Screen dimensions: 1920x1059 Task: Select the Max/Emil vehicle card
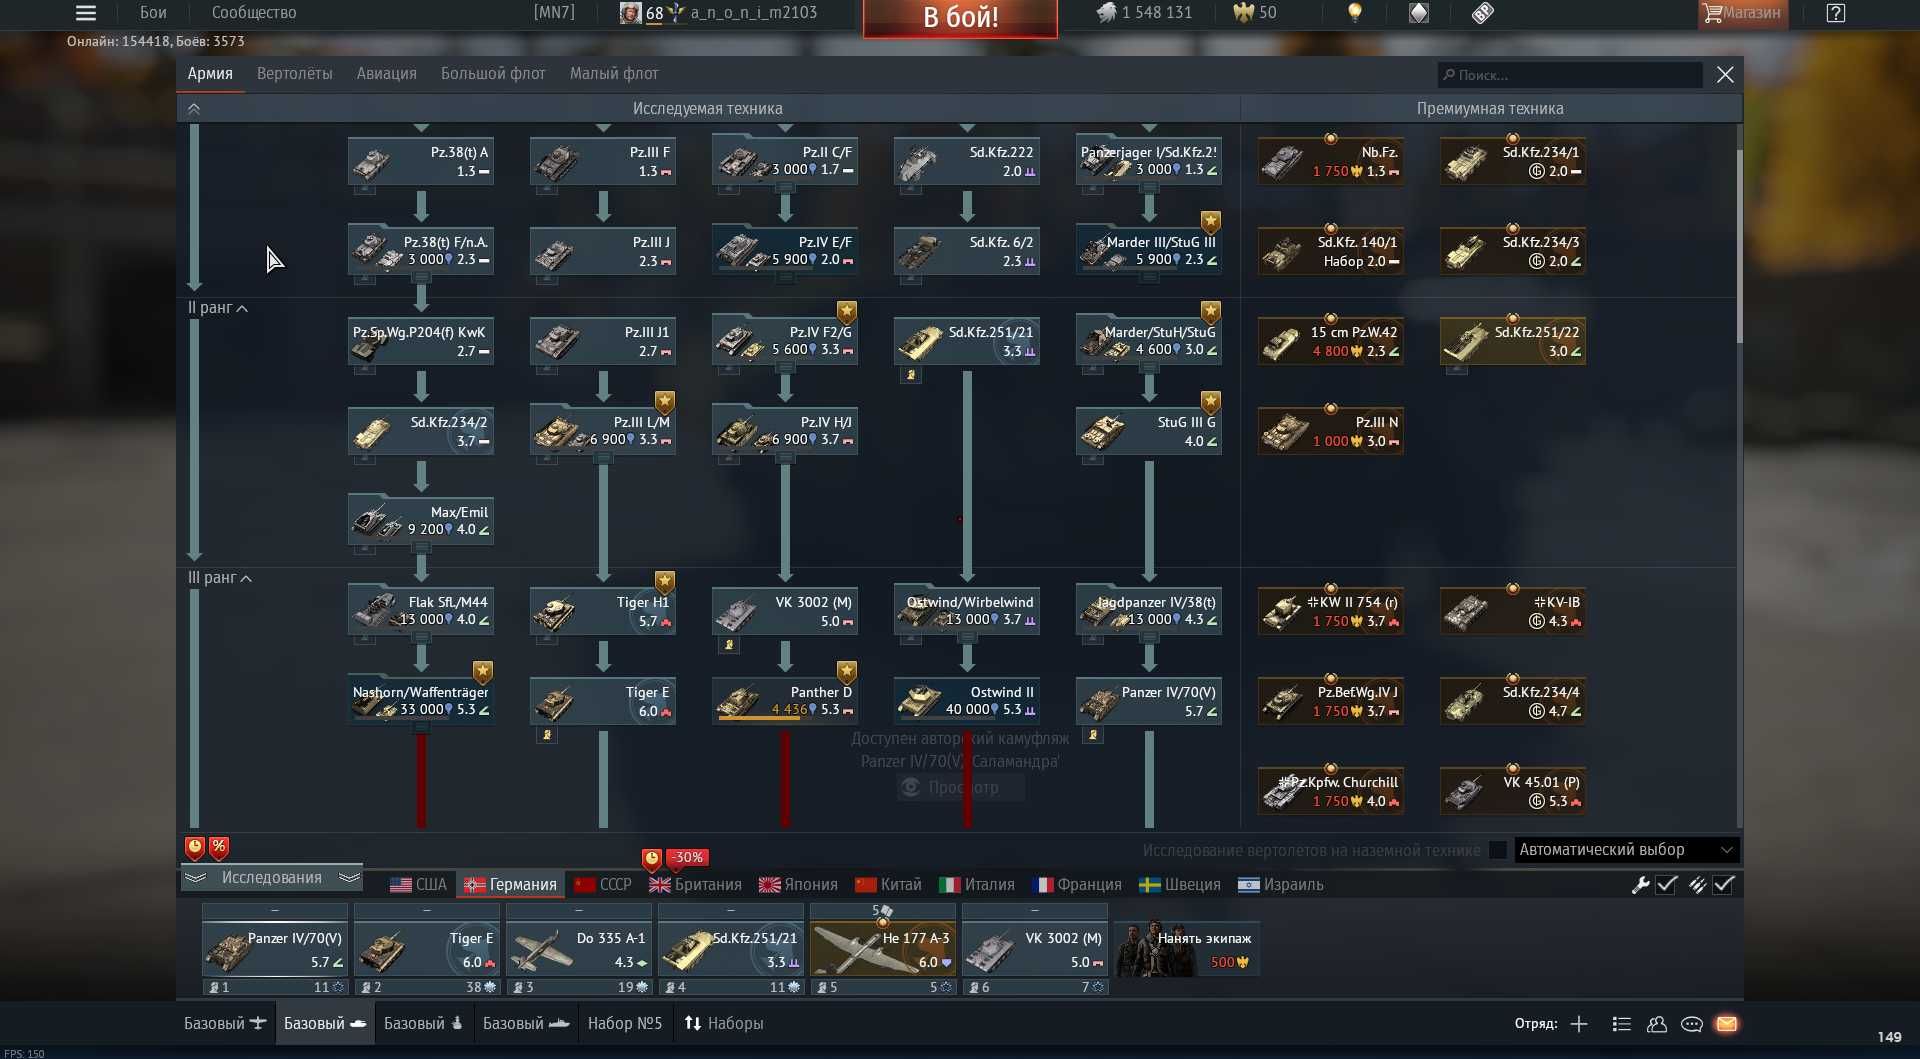tap(421, 521)
